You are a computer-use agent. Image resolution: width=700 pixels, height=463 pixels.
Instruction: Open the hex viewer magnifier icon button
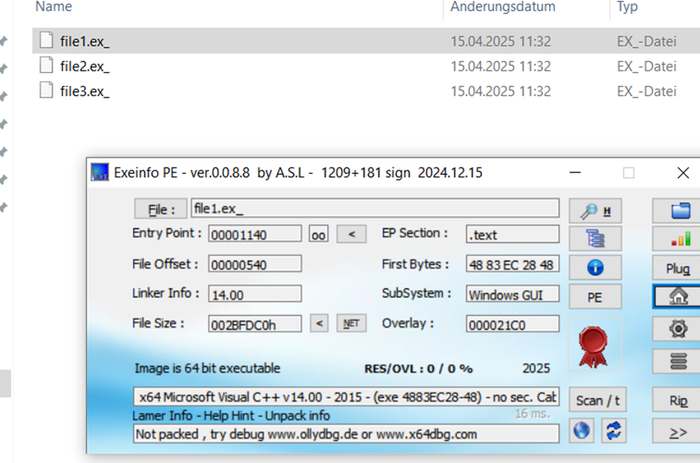point(595,211)
